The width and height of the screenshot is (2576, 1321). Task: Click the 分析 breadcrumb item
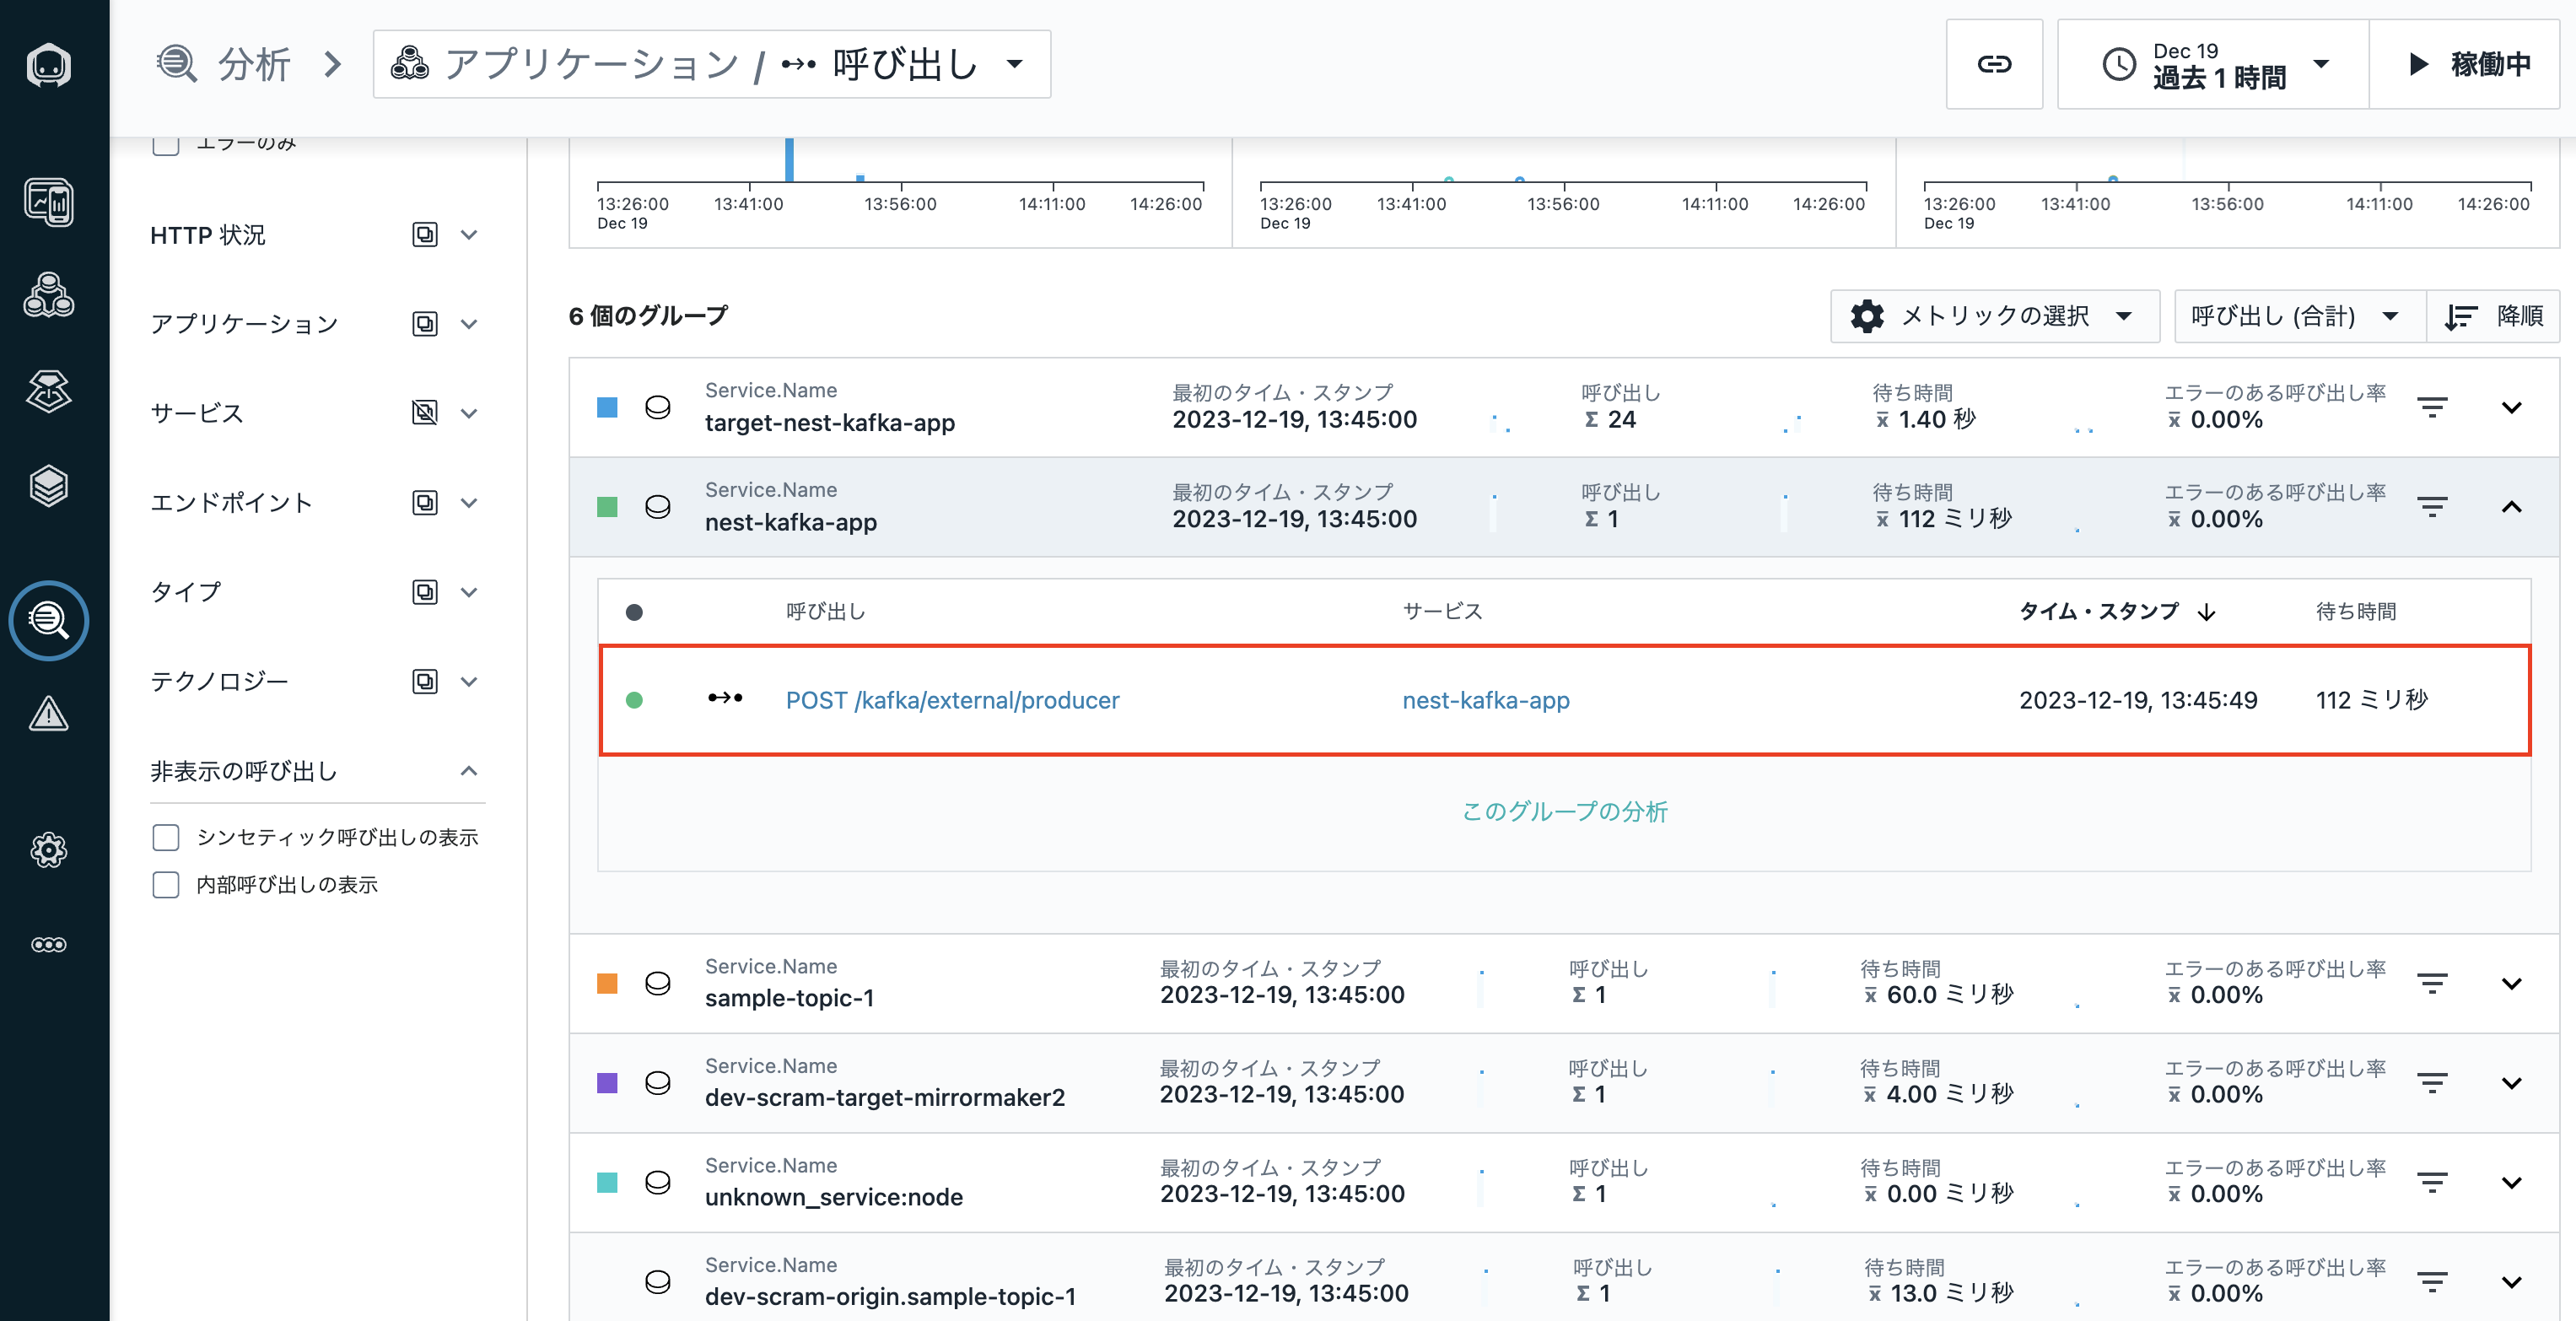[253, 64]
